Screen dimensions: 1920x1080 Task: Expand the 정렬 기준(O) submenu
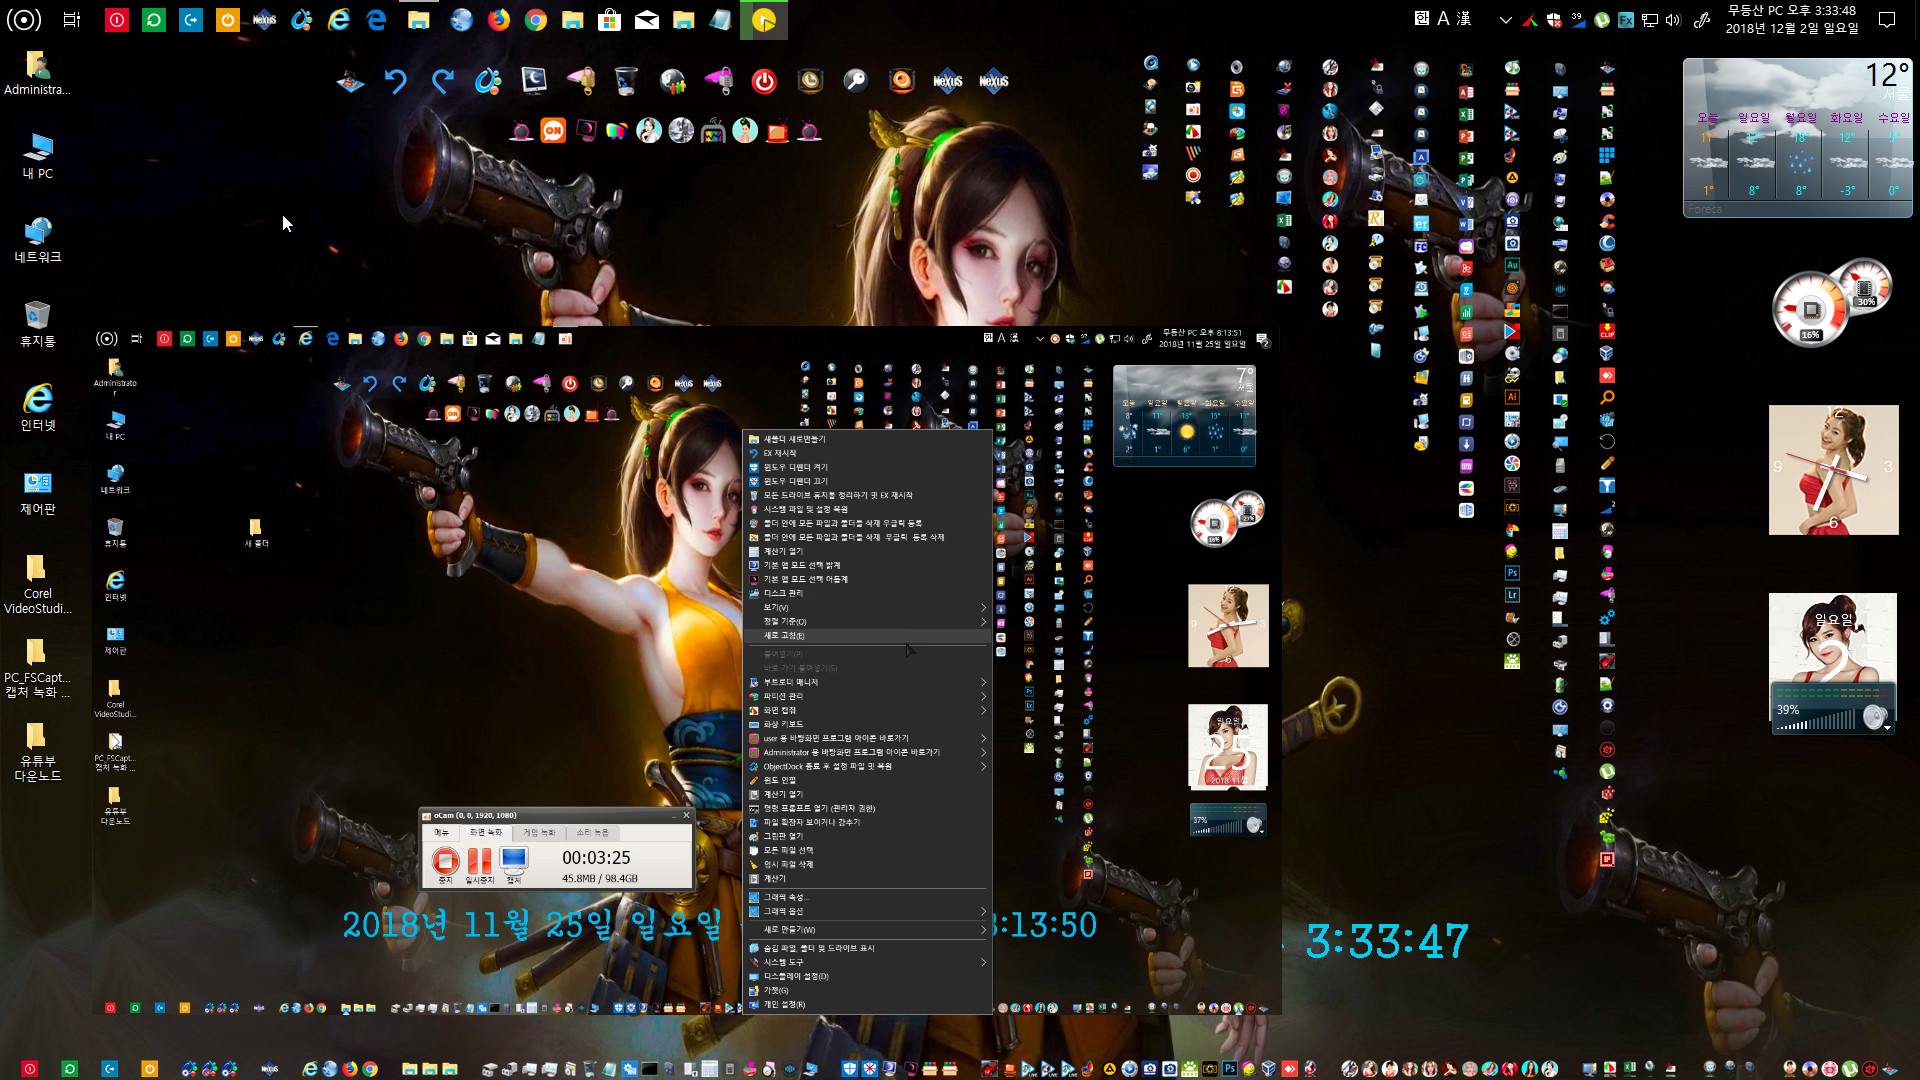tap(868, 621)
